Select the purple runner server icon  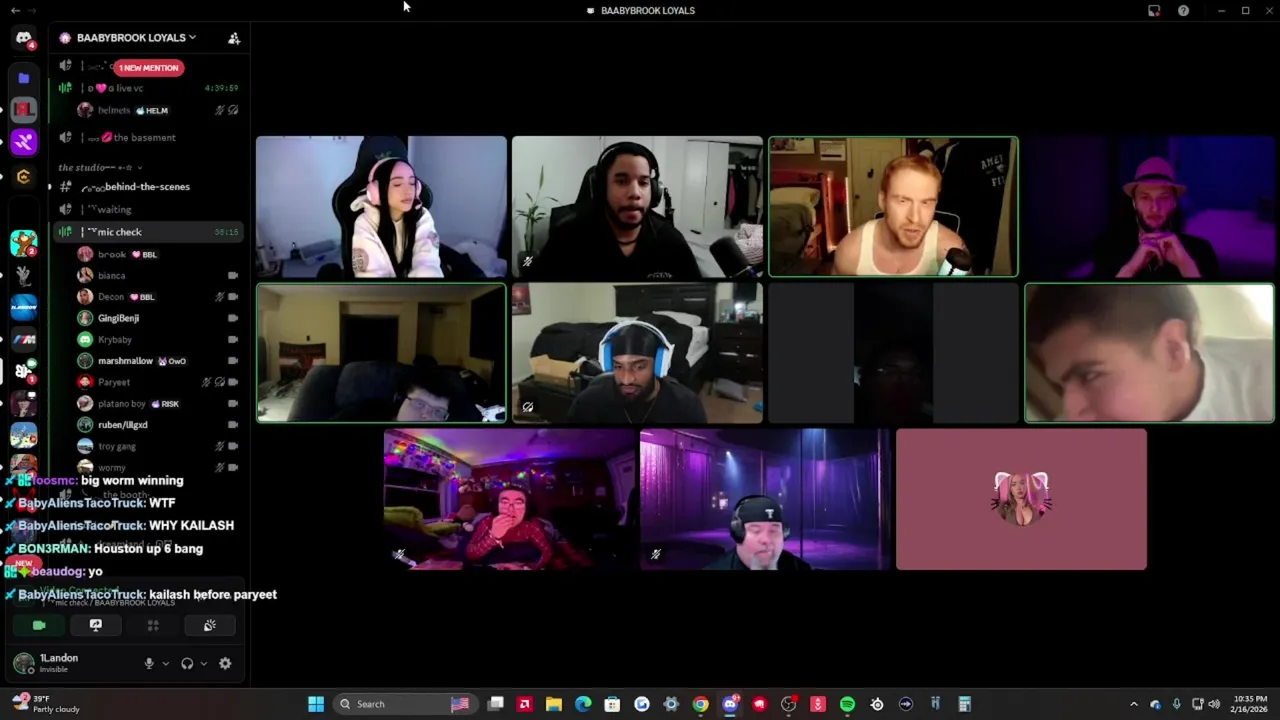[24, 142]
